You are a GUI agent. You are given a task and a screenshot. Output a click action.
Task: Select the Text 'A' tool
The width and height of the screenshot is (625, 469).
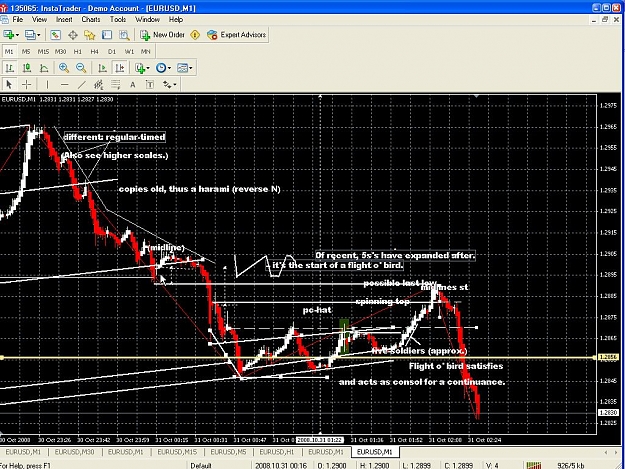pos(132,84)
